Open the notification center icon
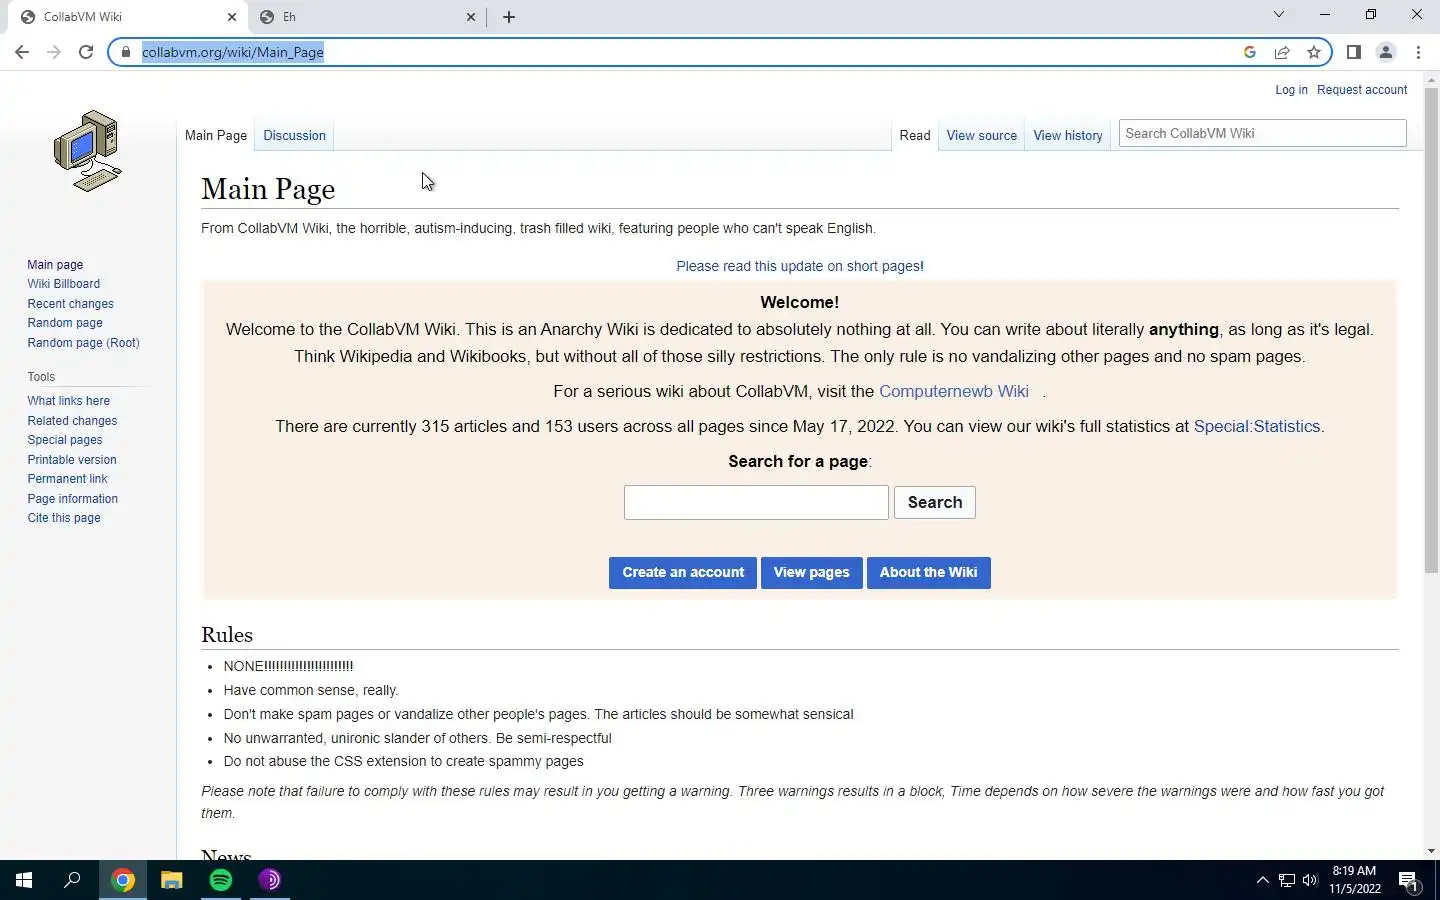 1409,880
